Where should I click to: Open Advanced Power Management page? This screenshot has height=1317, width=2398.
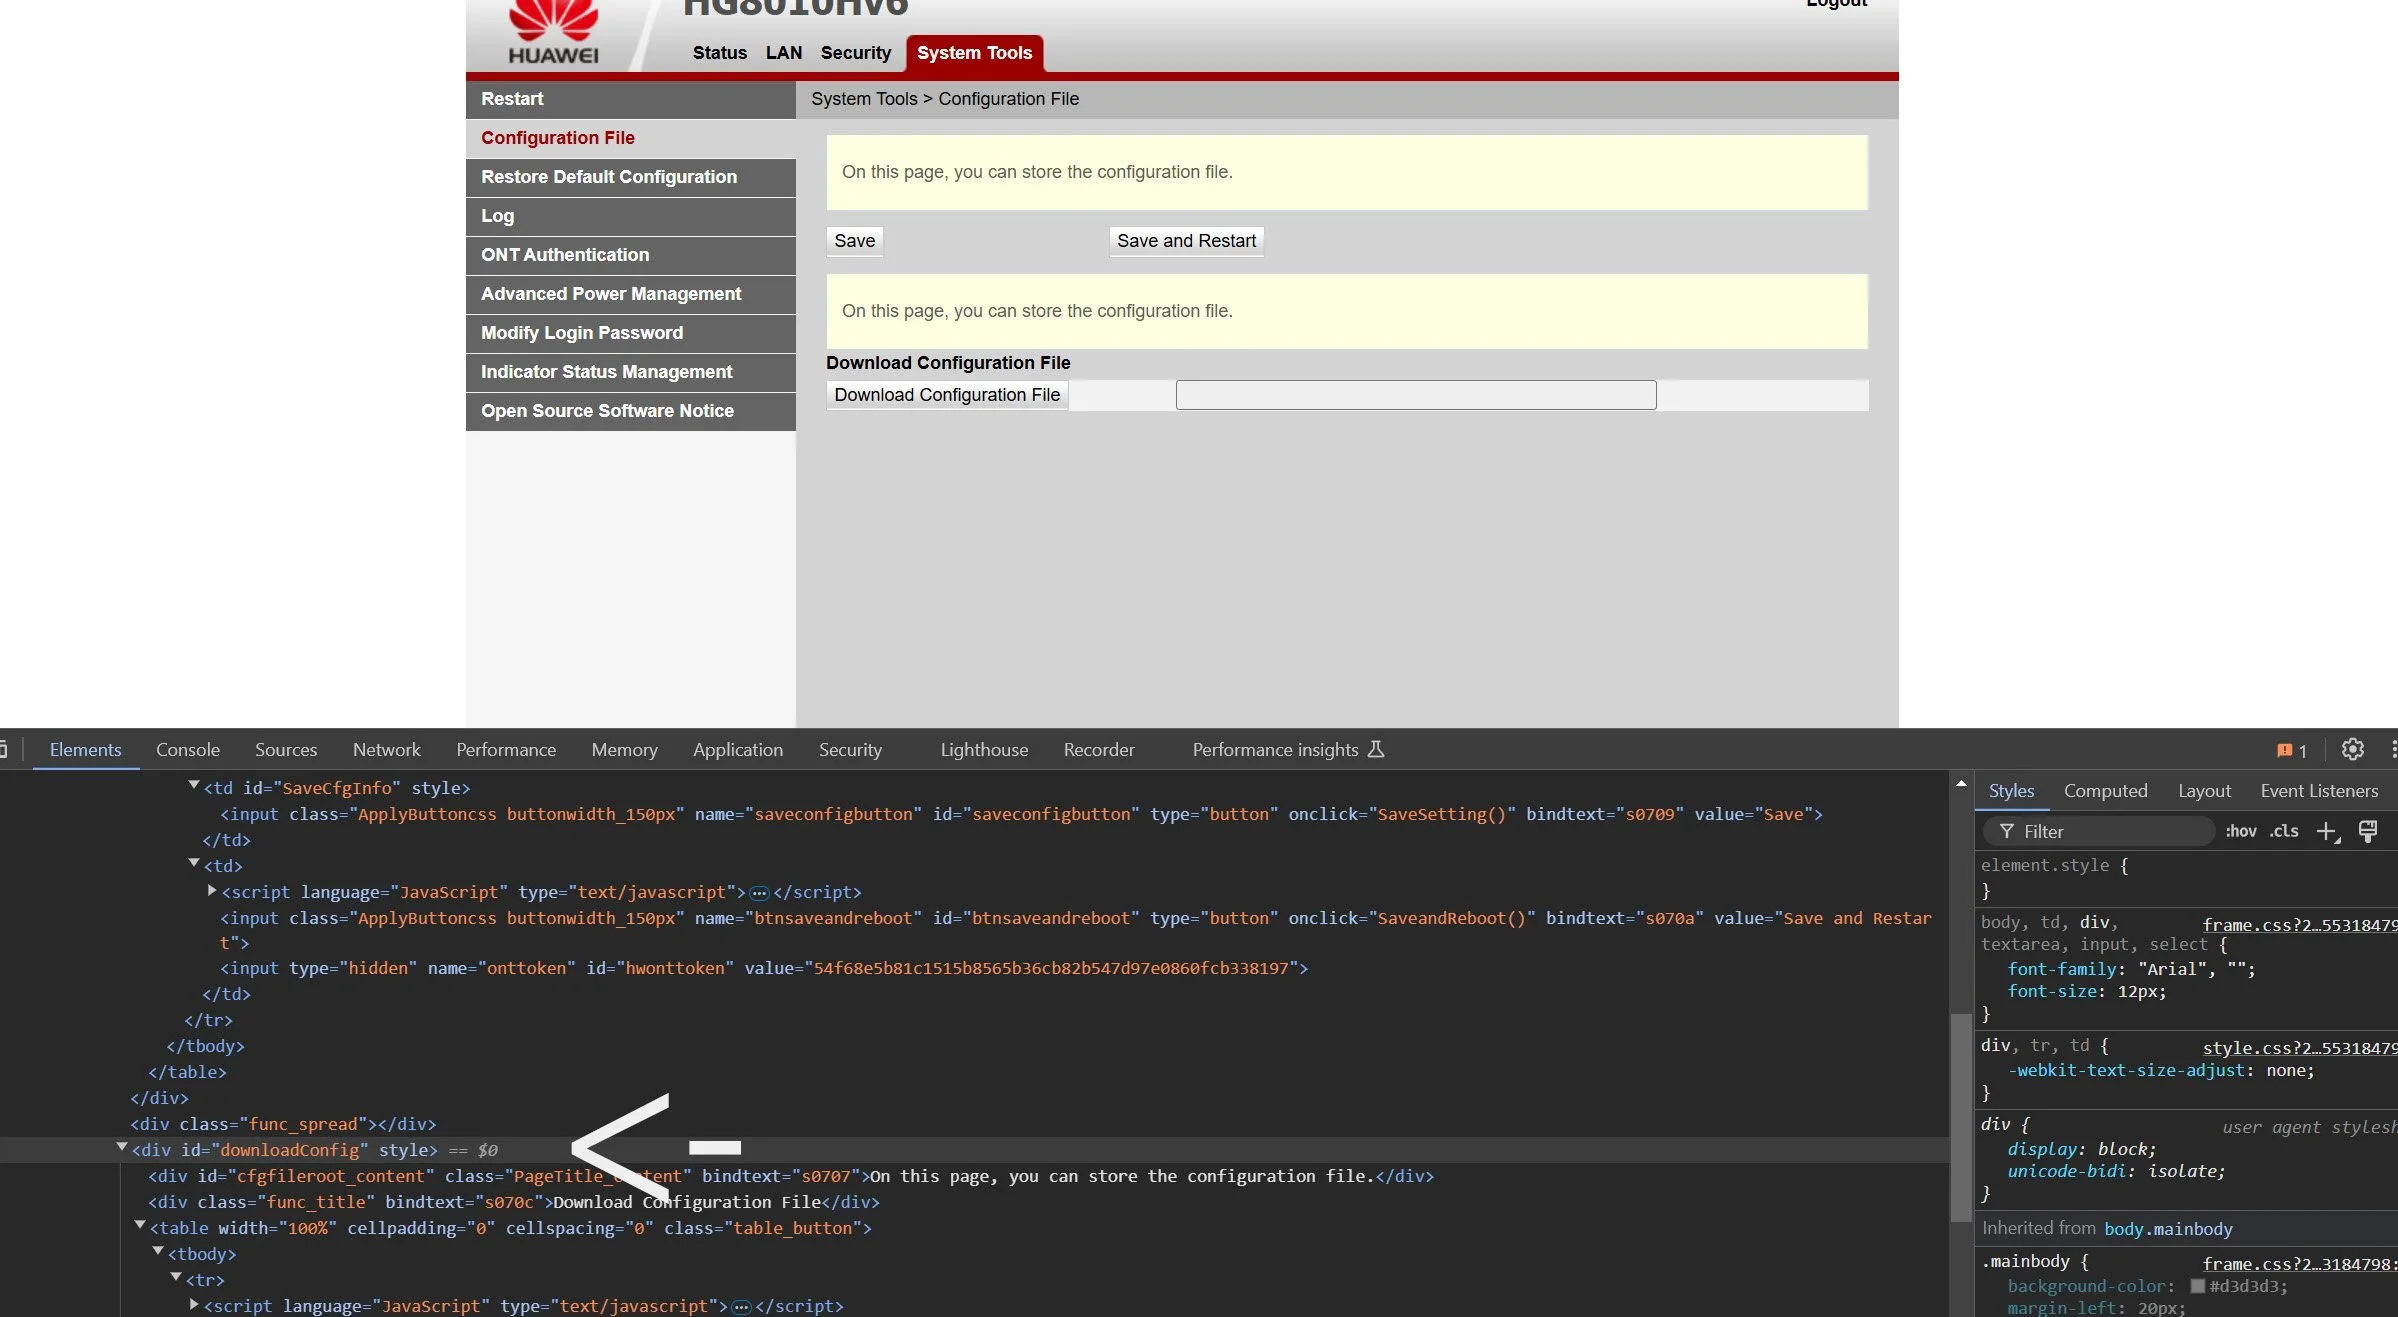631,294
